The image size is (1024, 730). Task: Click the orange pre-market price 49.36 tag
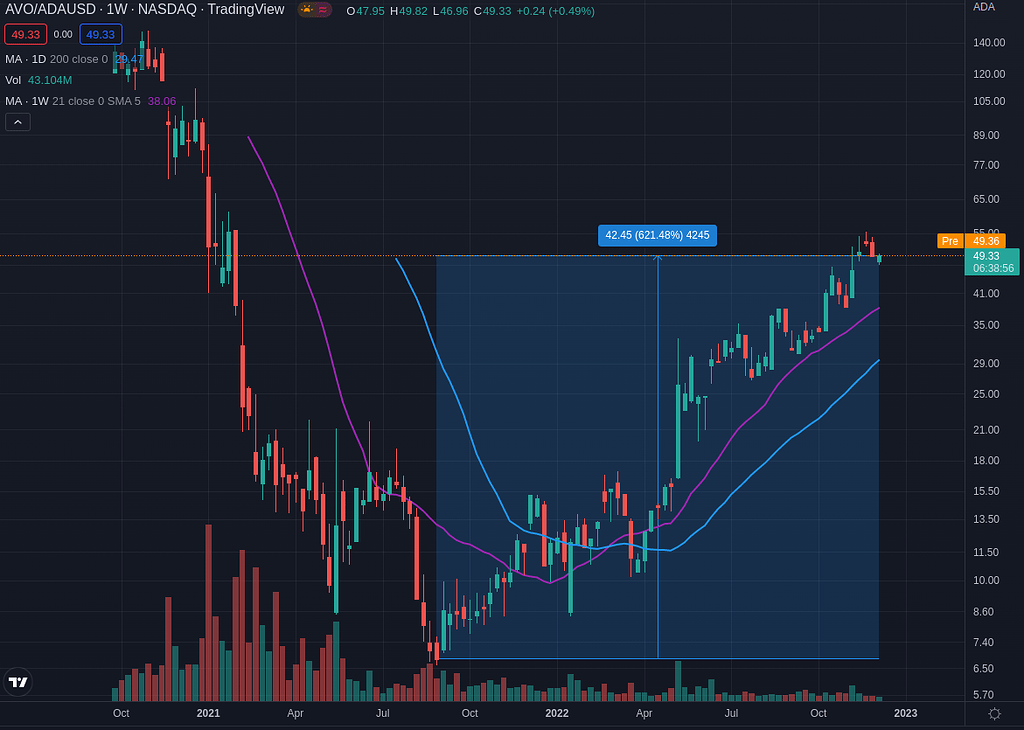986,241
